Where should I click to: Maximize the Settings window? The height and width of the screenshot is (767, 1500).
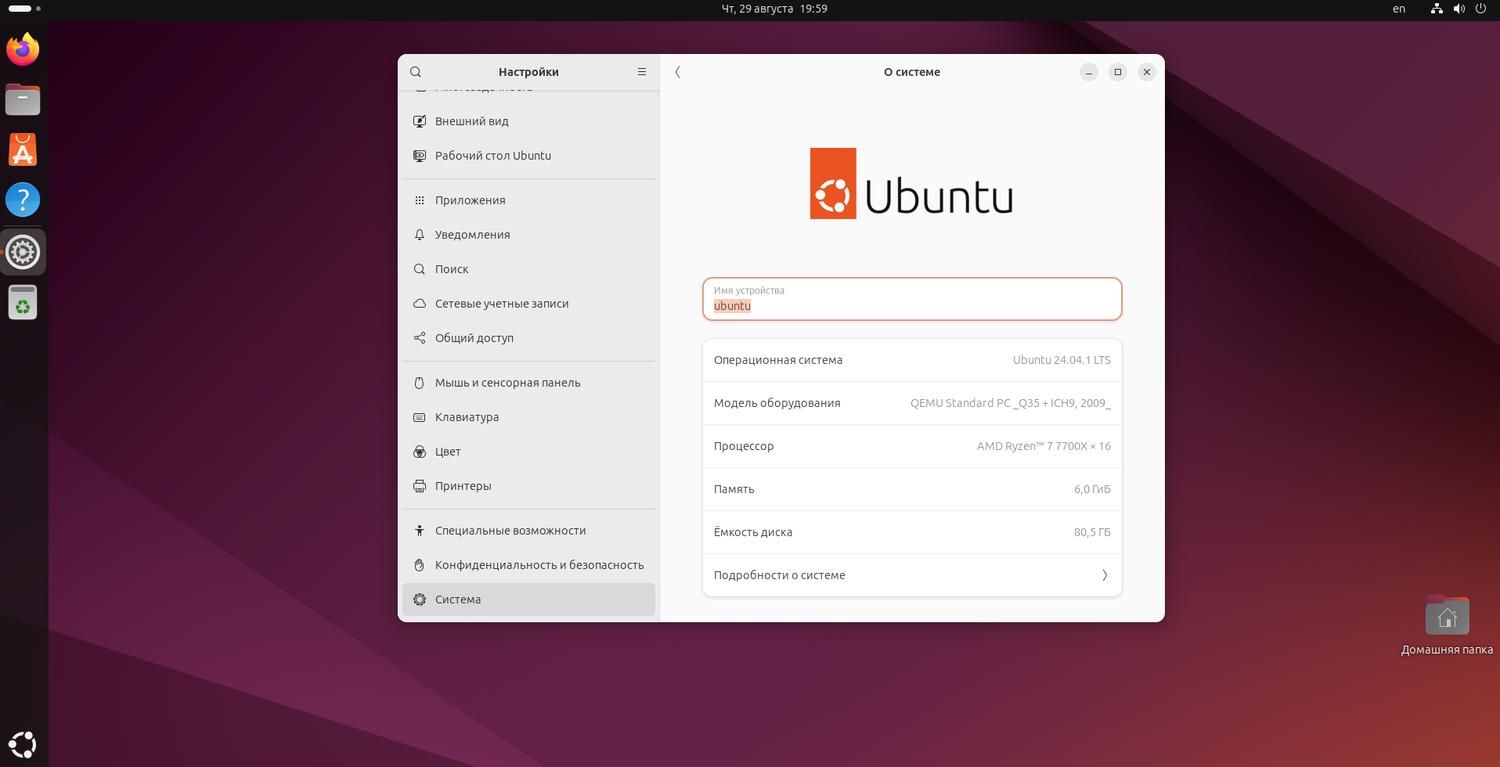click(x=1118, y=72)
